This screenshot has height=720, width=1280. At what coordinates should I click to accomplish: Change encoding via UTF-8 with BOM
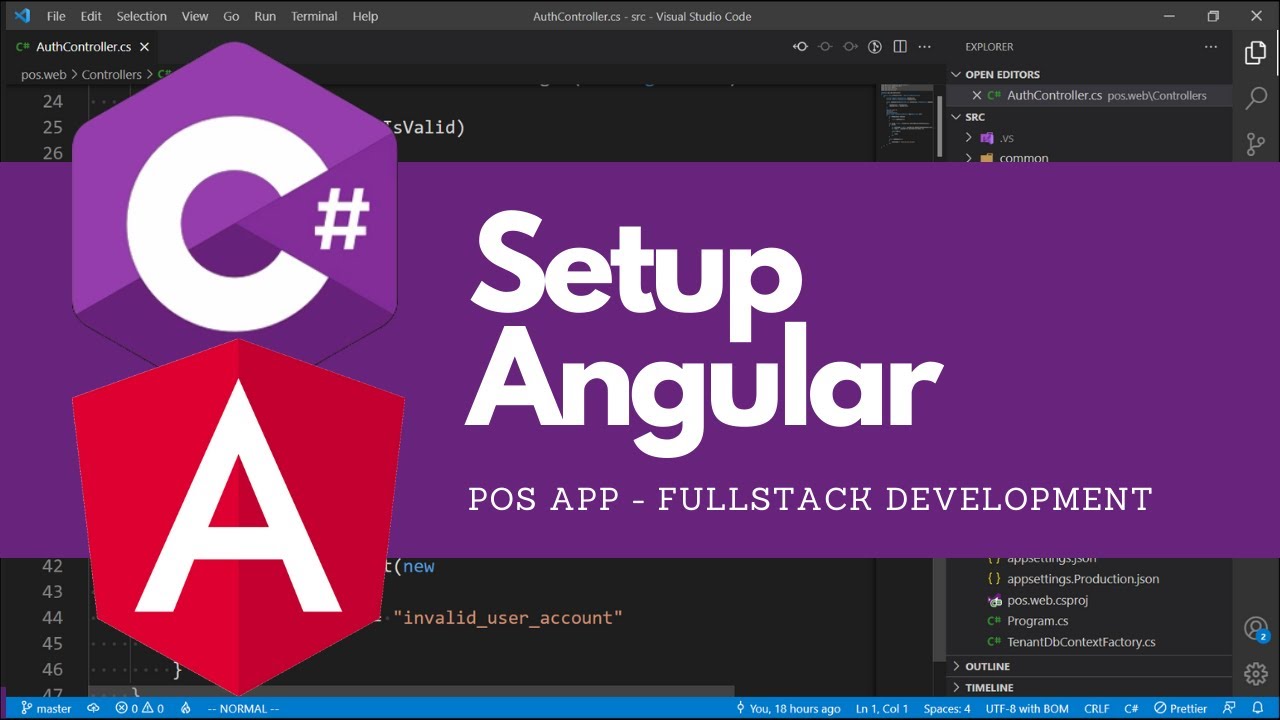point(1027,708)
